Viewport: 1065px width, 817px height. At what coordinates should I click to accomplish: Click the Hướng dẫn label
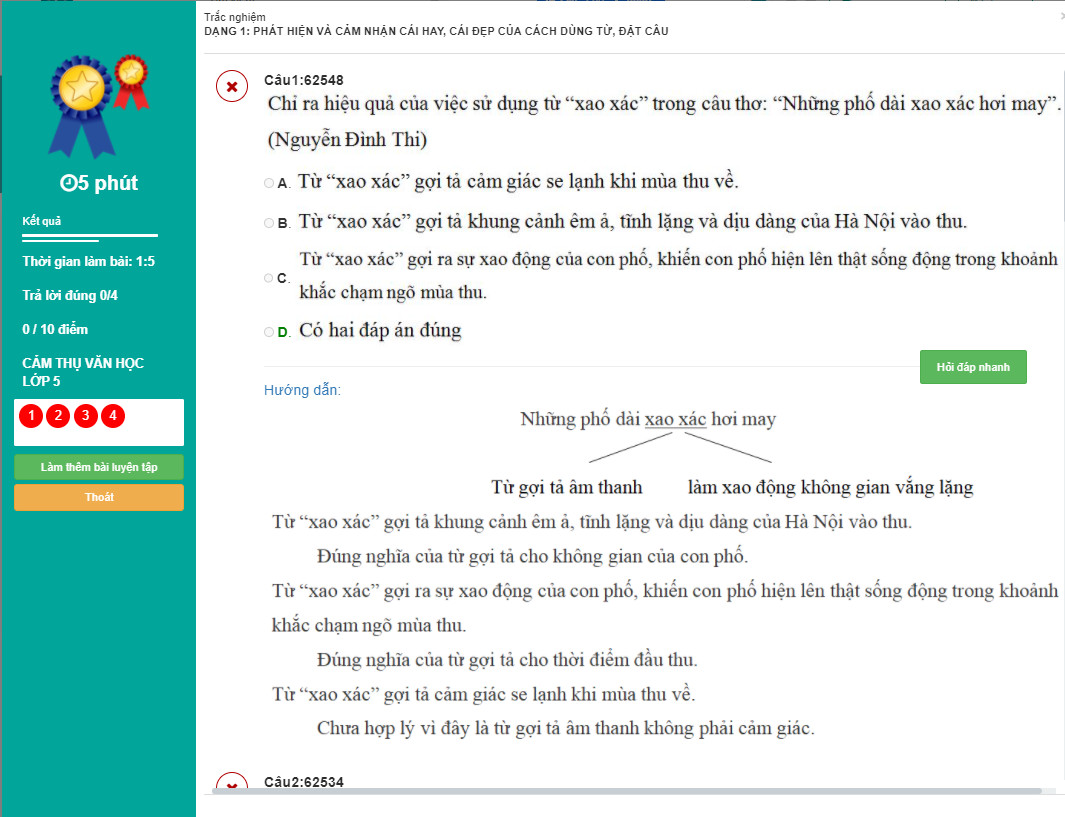302,390
